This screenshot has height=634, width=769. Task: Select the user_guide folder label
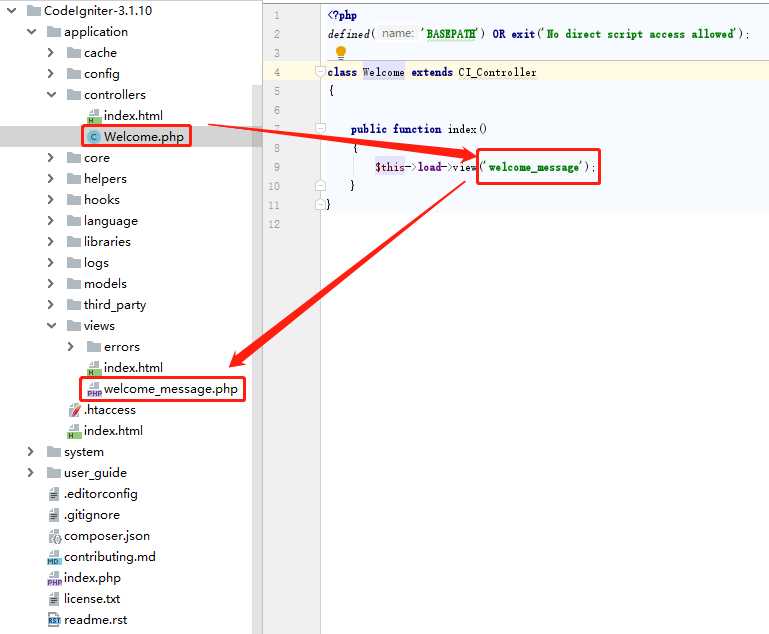95,473
